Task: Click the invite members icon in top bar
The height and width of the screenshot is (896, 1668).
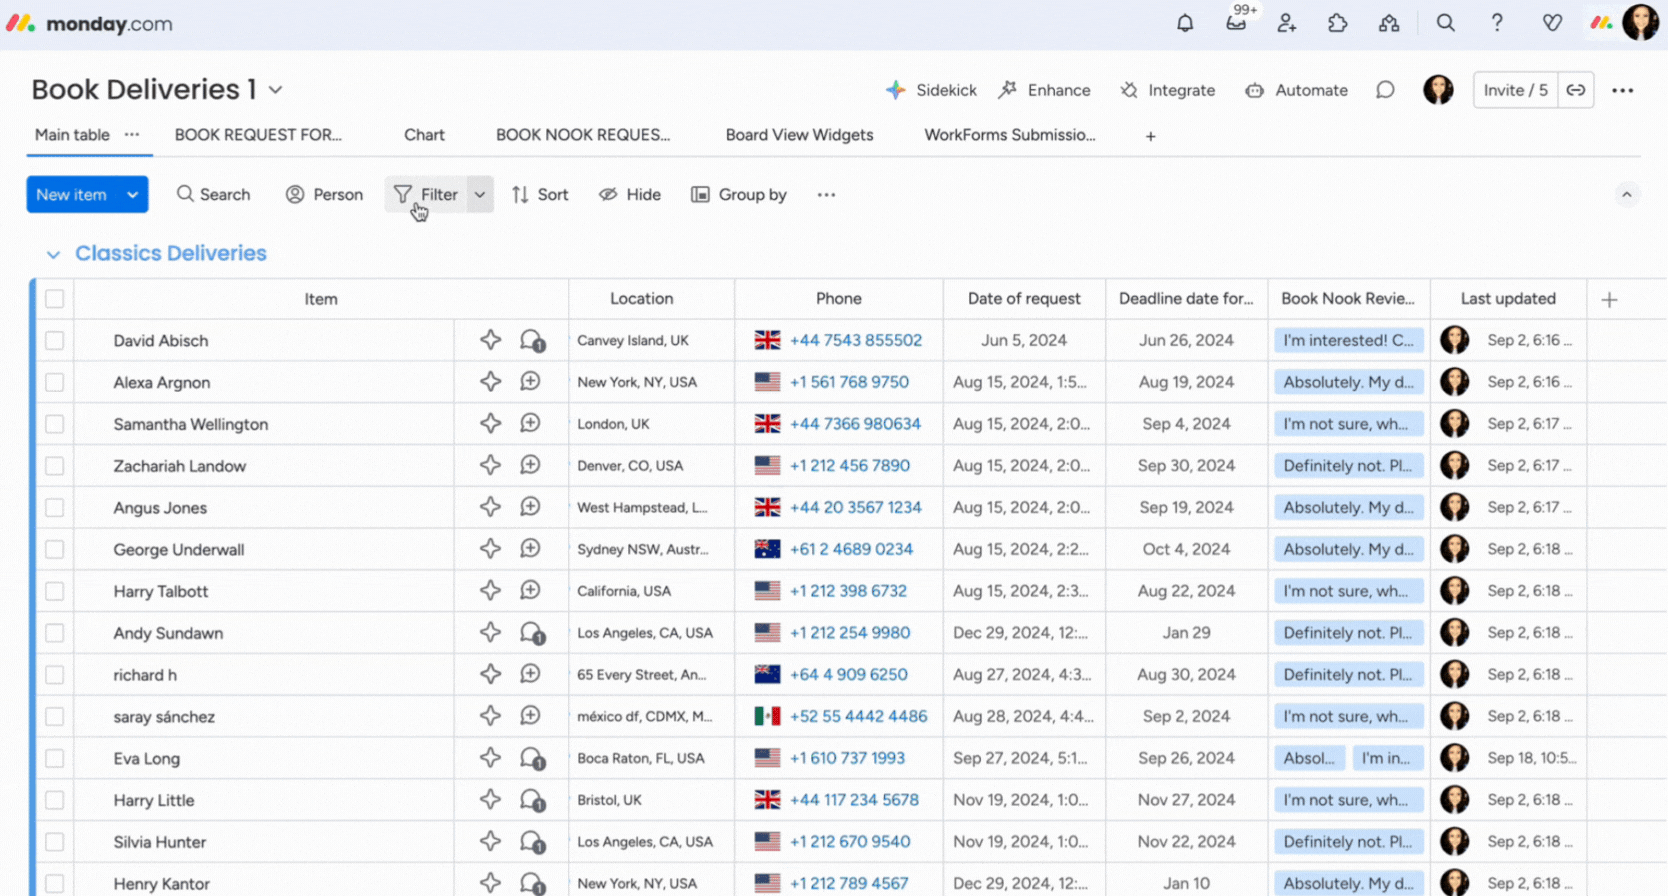Action: 1287,23
